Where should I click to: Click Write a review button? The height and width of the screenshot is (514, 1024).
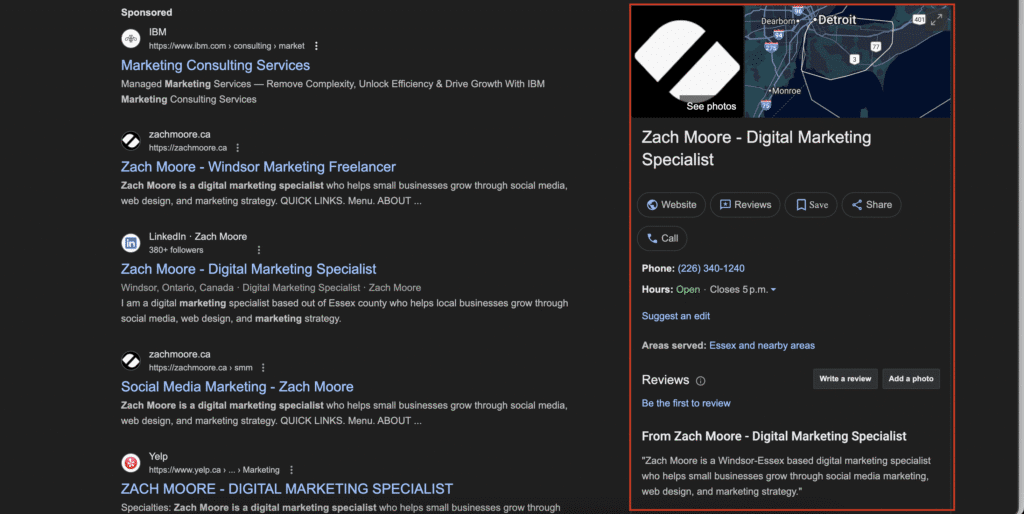[844, 379]
